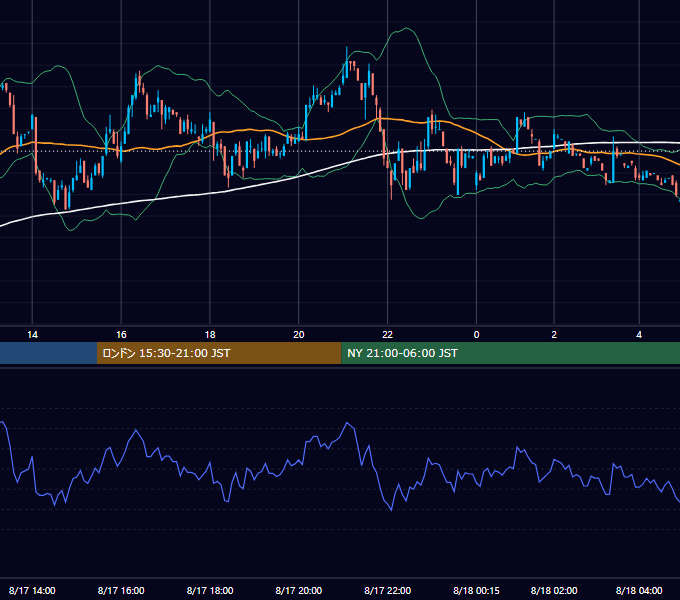This screenshot has height=600, width=680.
Task: Click the blue session band before ロンドン
Action: (48, 353)
